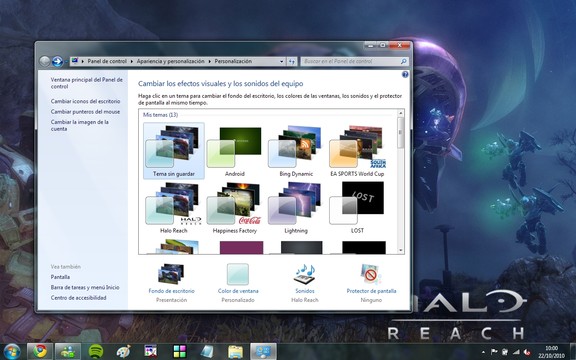The width and height of the screenshot is (576, 360).
Task: Click the address bar computer icon
Action: click(75, 61)
